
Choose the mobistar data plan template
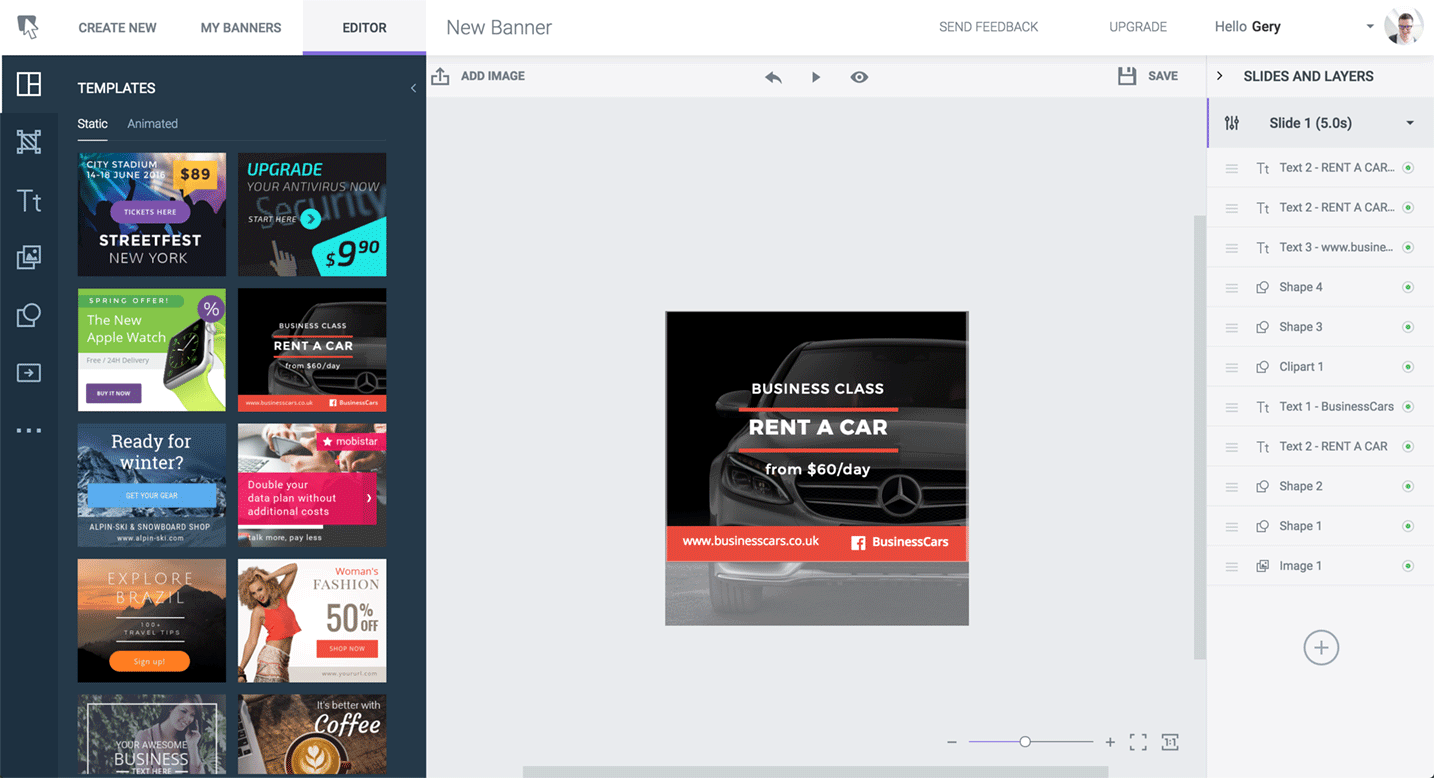[x=312, y=485]
